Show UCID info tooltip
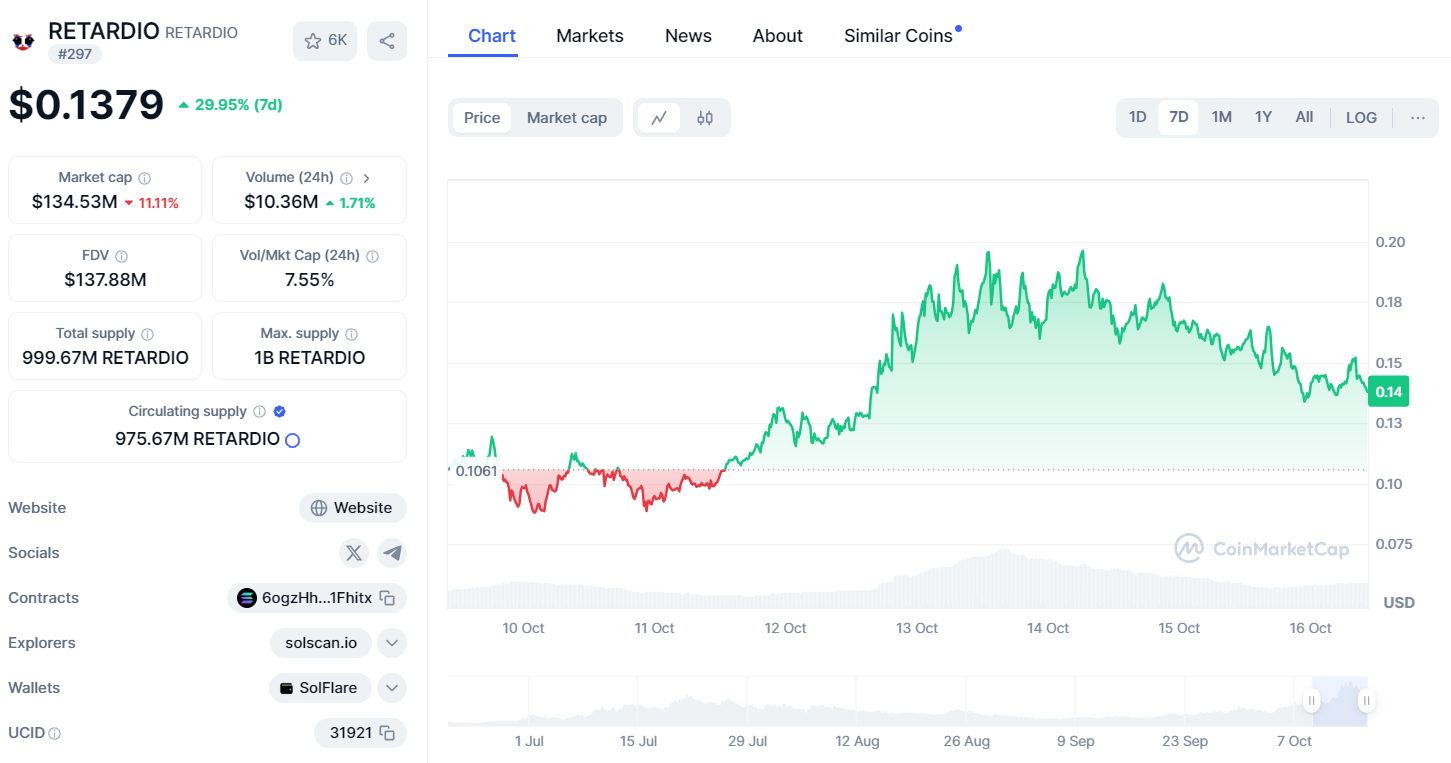1451x763 pixels. (55, 733)
